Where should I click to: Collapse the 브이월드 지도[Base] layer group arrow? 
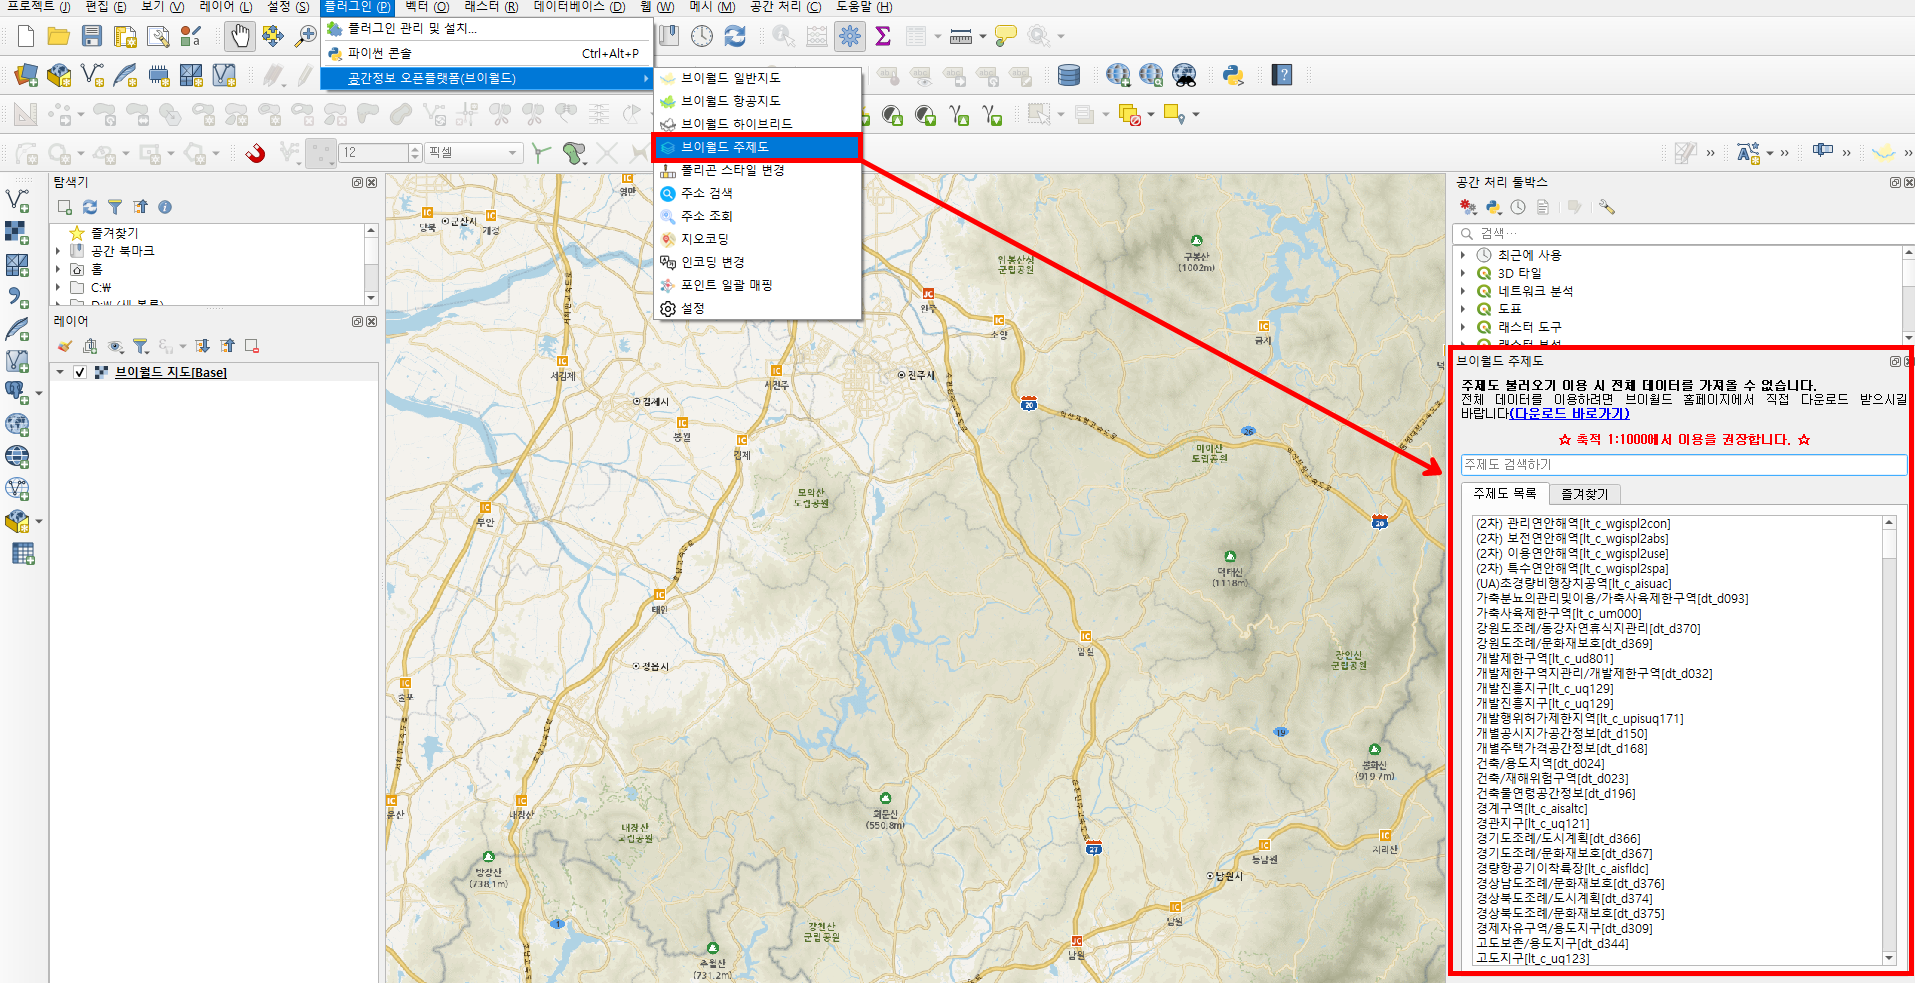[60, 372]
